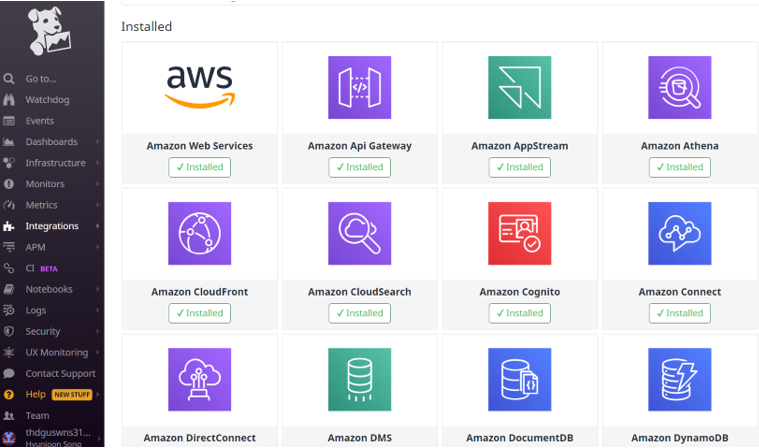Screen dimensions: 759x448
Task: Click the Metrics gauge icon
Action: coord(9,205)
